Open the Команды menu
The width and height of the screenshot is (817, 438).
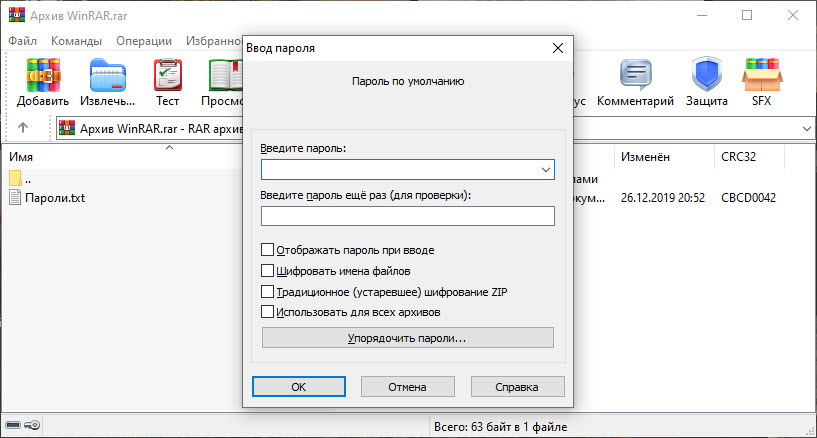pos(76,41)
